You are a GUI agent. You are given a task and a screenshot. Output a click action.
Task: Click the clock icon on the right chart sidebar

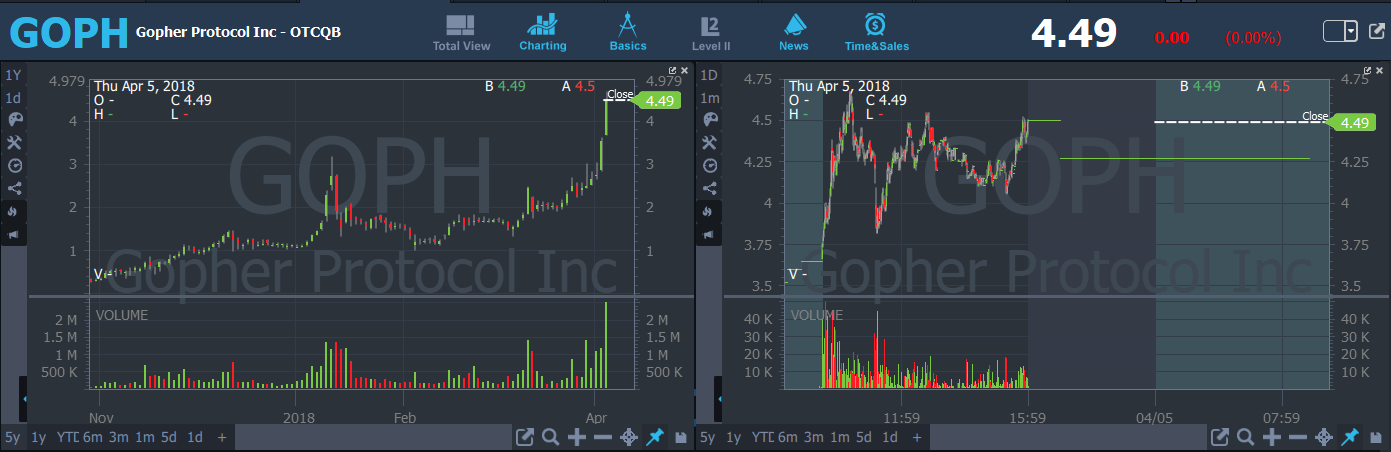pyautogui.click(x=710, y=166)
